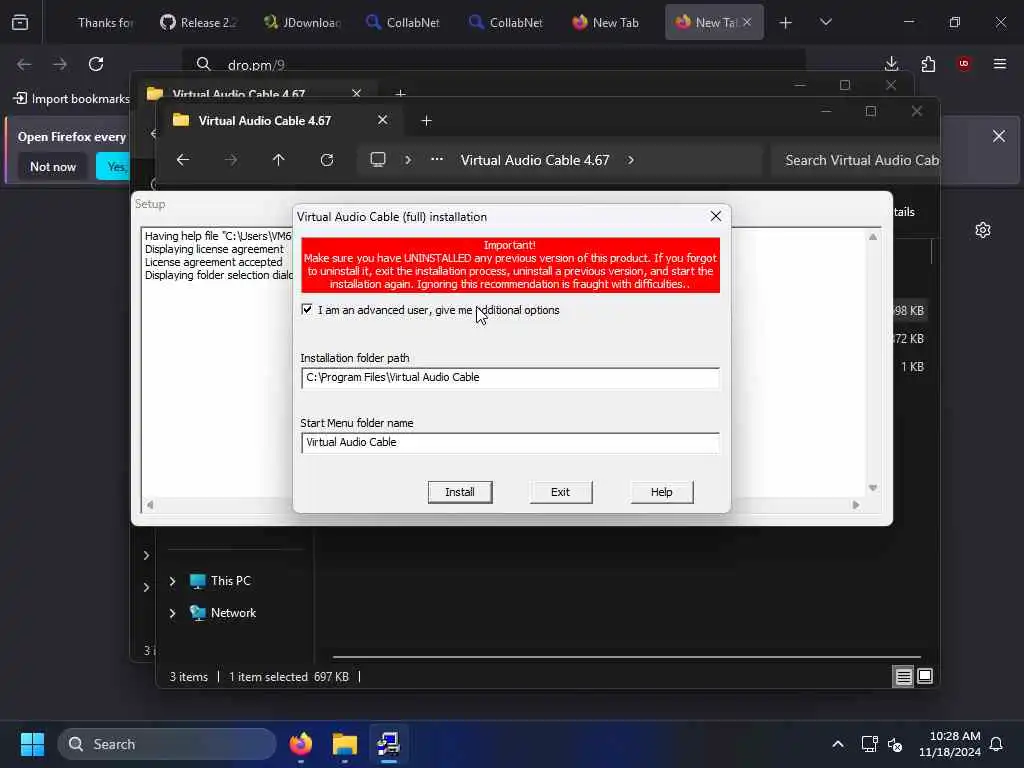This screenshot has width=1024, height=768.
Task: Click the muted volume tray icon
Action: click(x=895, y=744)
